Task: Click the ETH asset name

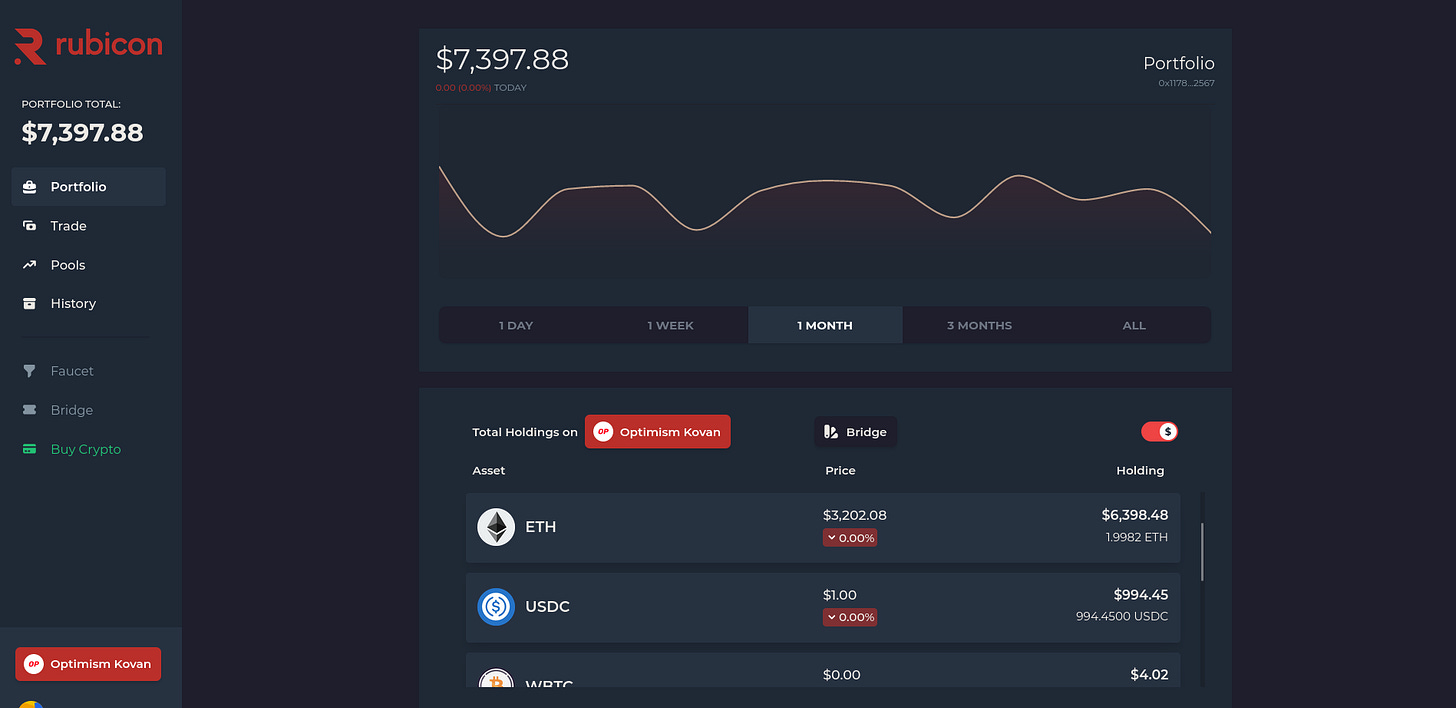Action: (x=541, y=527)
